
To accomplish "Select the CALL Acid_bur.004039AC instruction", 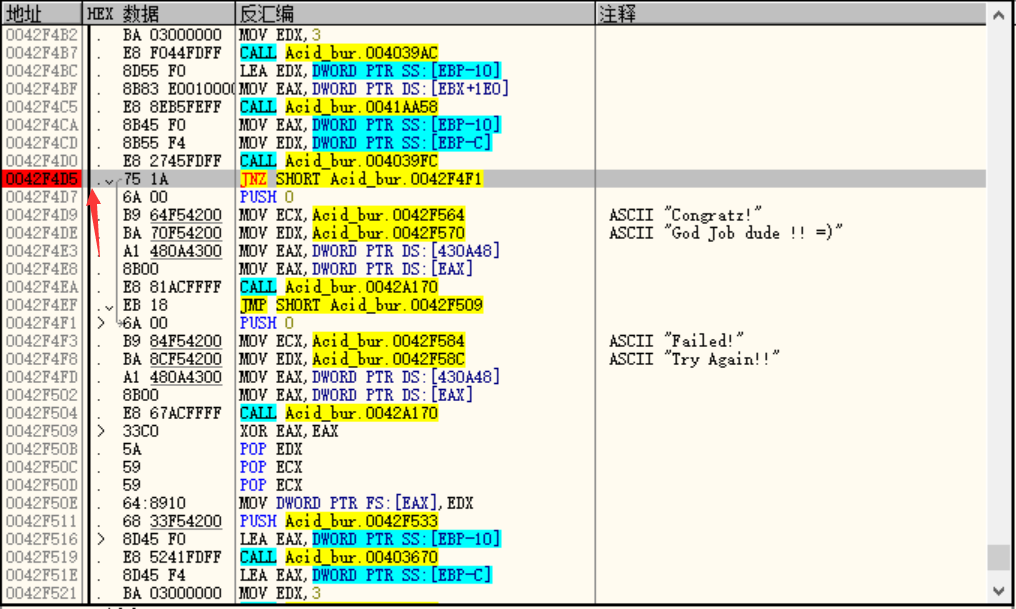I will [x=339, y=52].
